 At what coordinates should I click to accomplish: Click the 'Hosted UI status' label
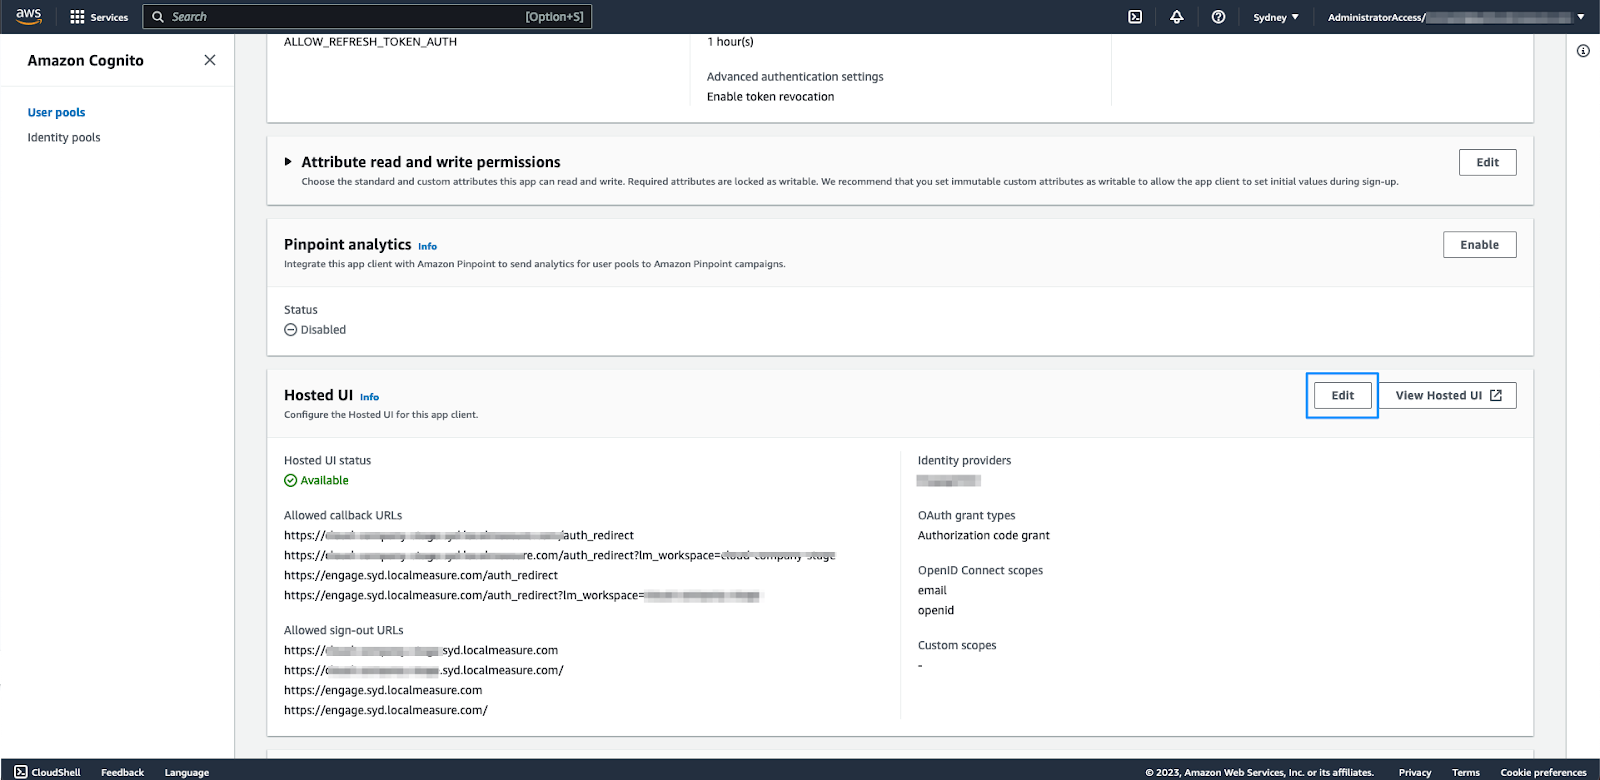[x=327, y=461]
